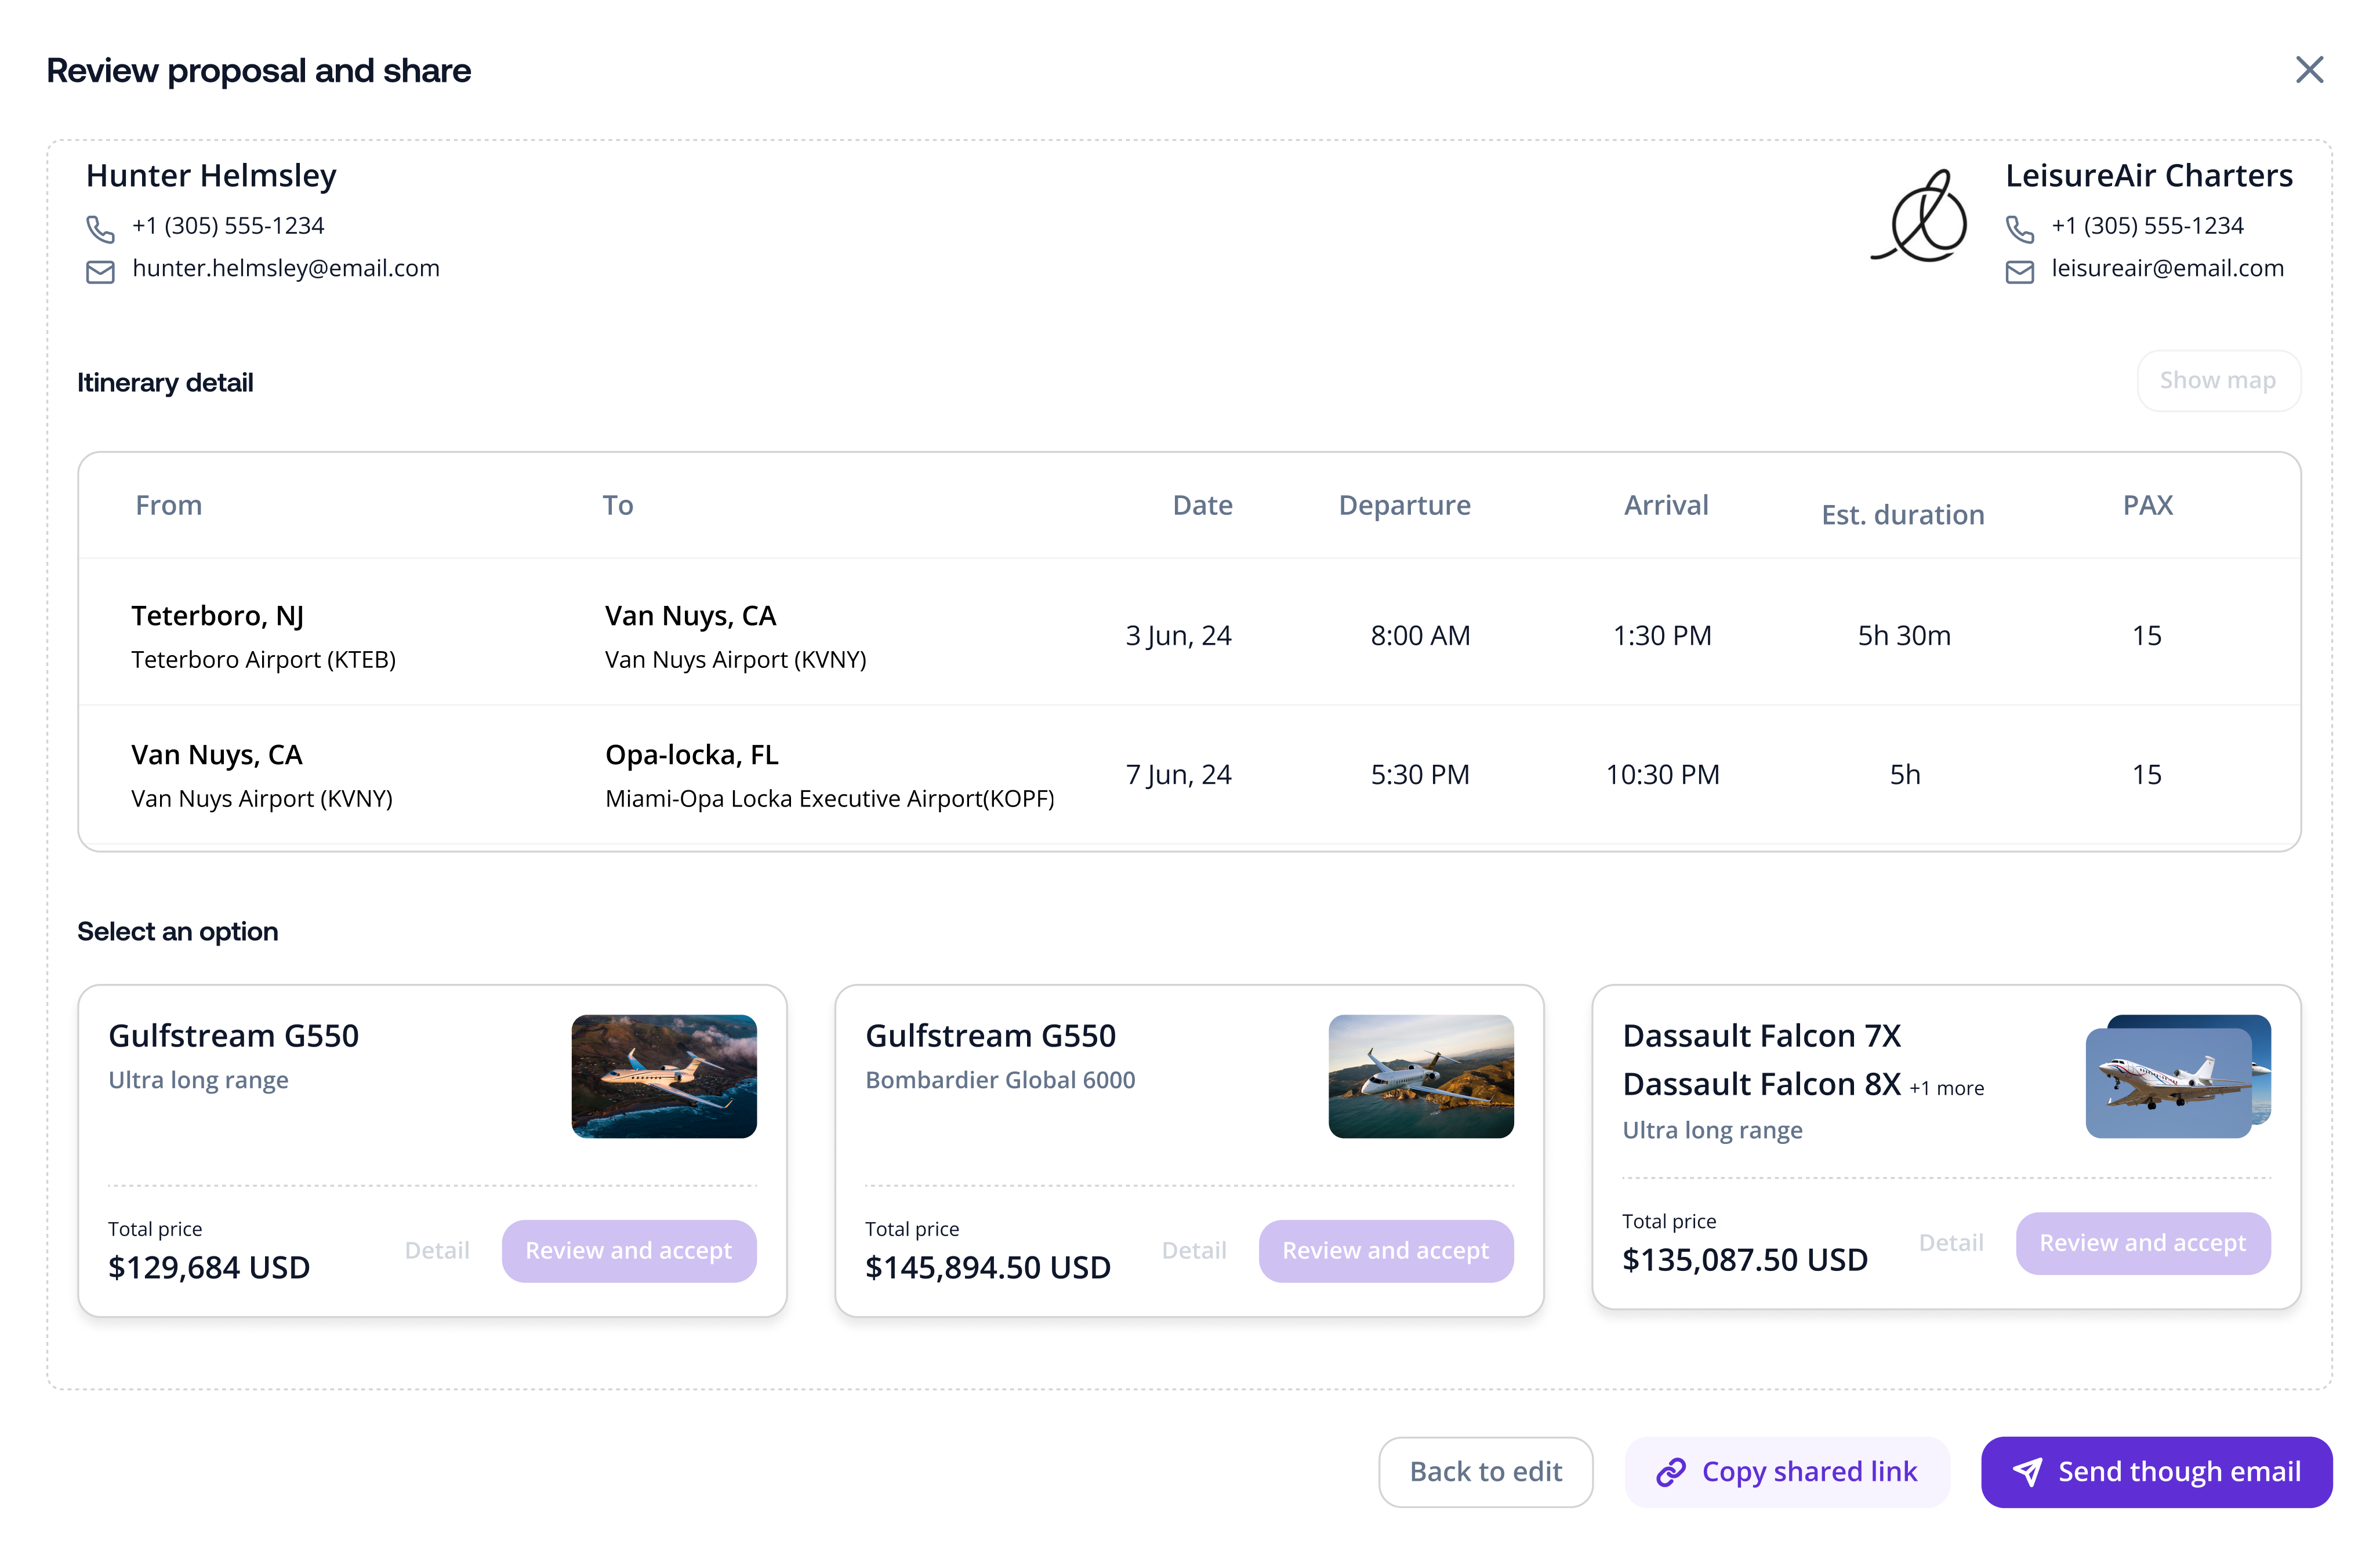Click the $135,087.50 USD total price
This screenshot has width=2380, height=1555.
[1745, 1260]
